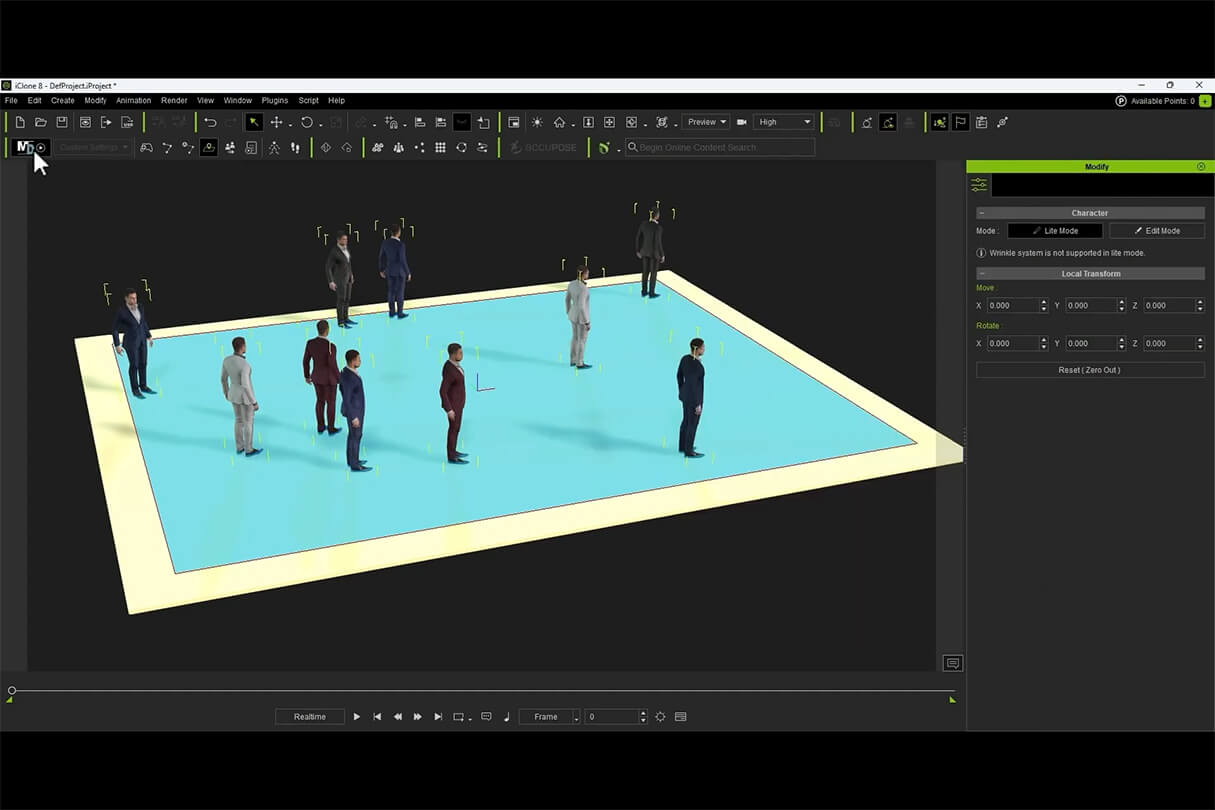Select the Move object tool
This screenshot has height=810, width=1215.
click(277, 122)
